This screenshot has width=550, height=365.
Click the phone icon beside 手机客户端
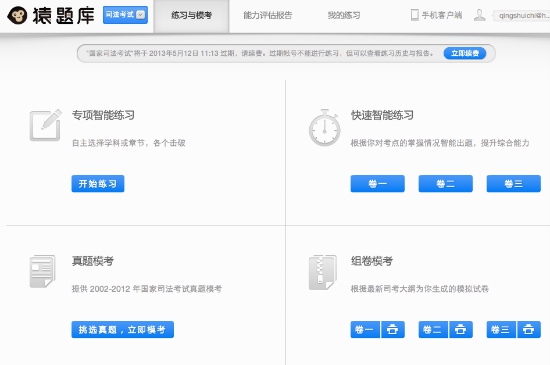coord(415,15)
